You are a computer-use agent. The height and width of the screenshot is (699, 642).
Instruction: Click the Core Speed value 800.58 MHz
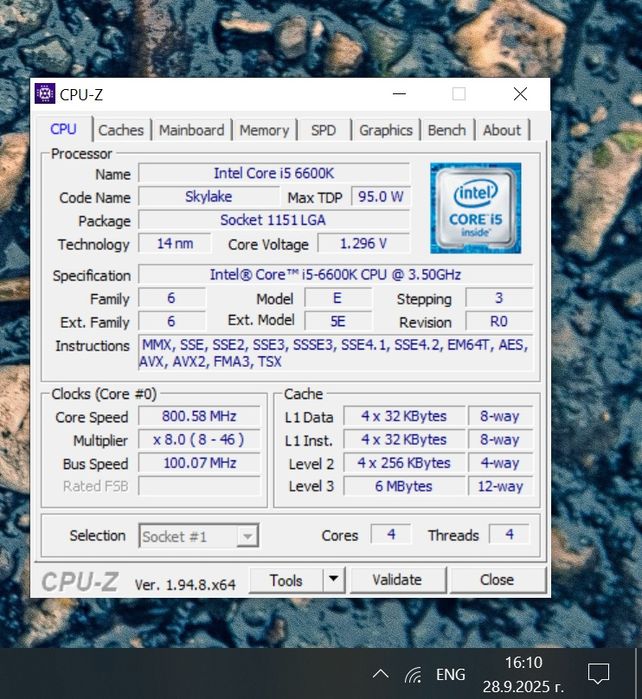click(x=199, y=416)
